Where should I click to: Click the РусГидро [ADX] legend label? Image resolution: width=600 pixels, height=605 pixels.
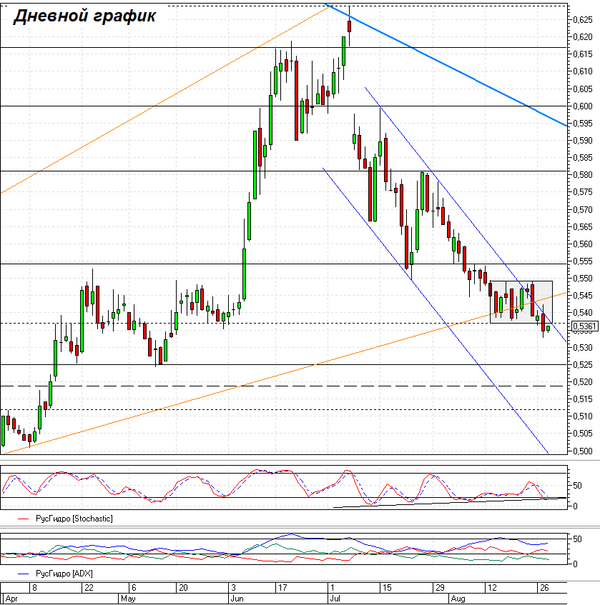tap(64, 574)
